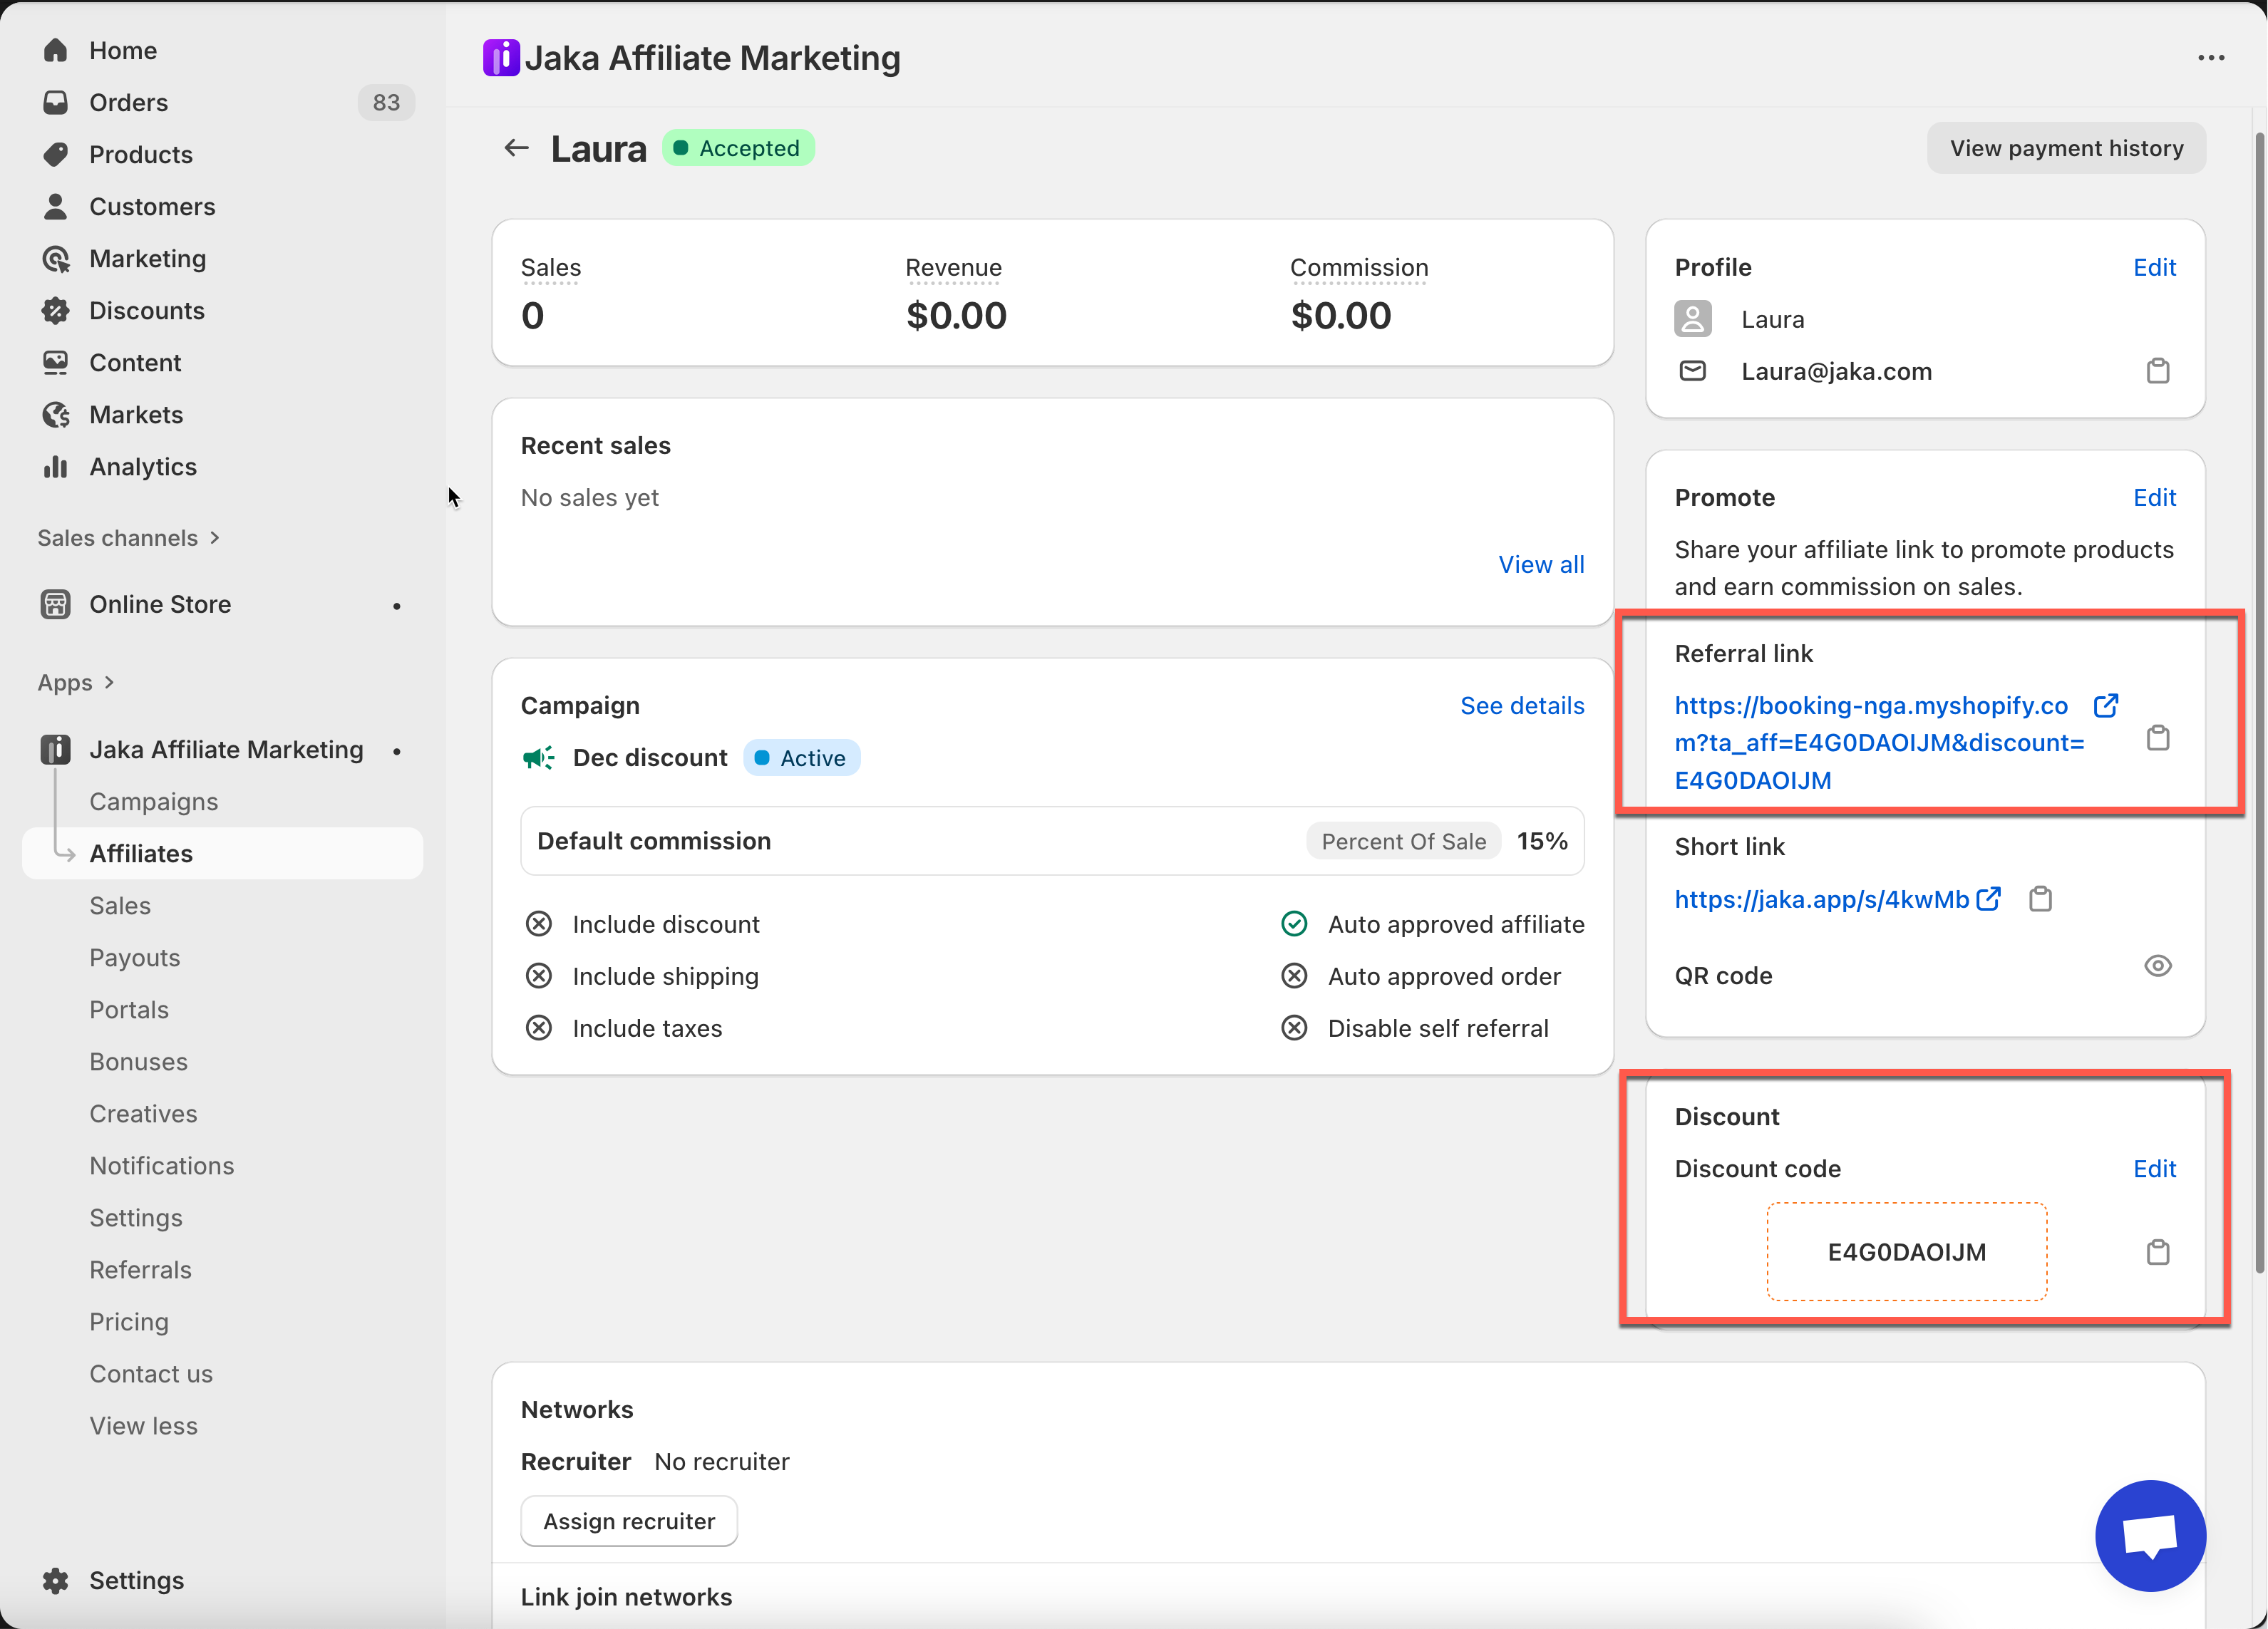Click the Auto approved affiliate check icon
2268x1629 pixels.
1294,924
